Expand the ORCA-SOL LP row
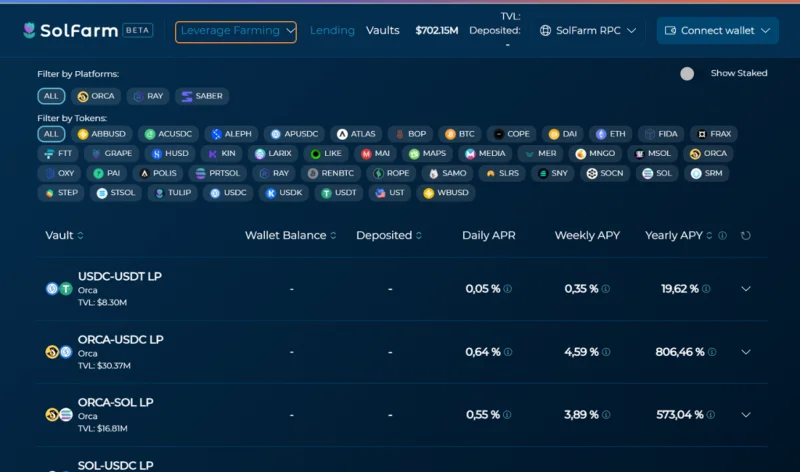Image resolution: width=800 pixels, height=472 pixels. click(746, 415)
